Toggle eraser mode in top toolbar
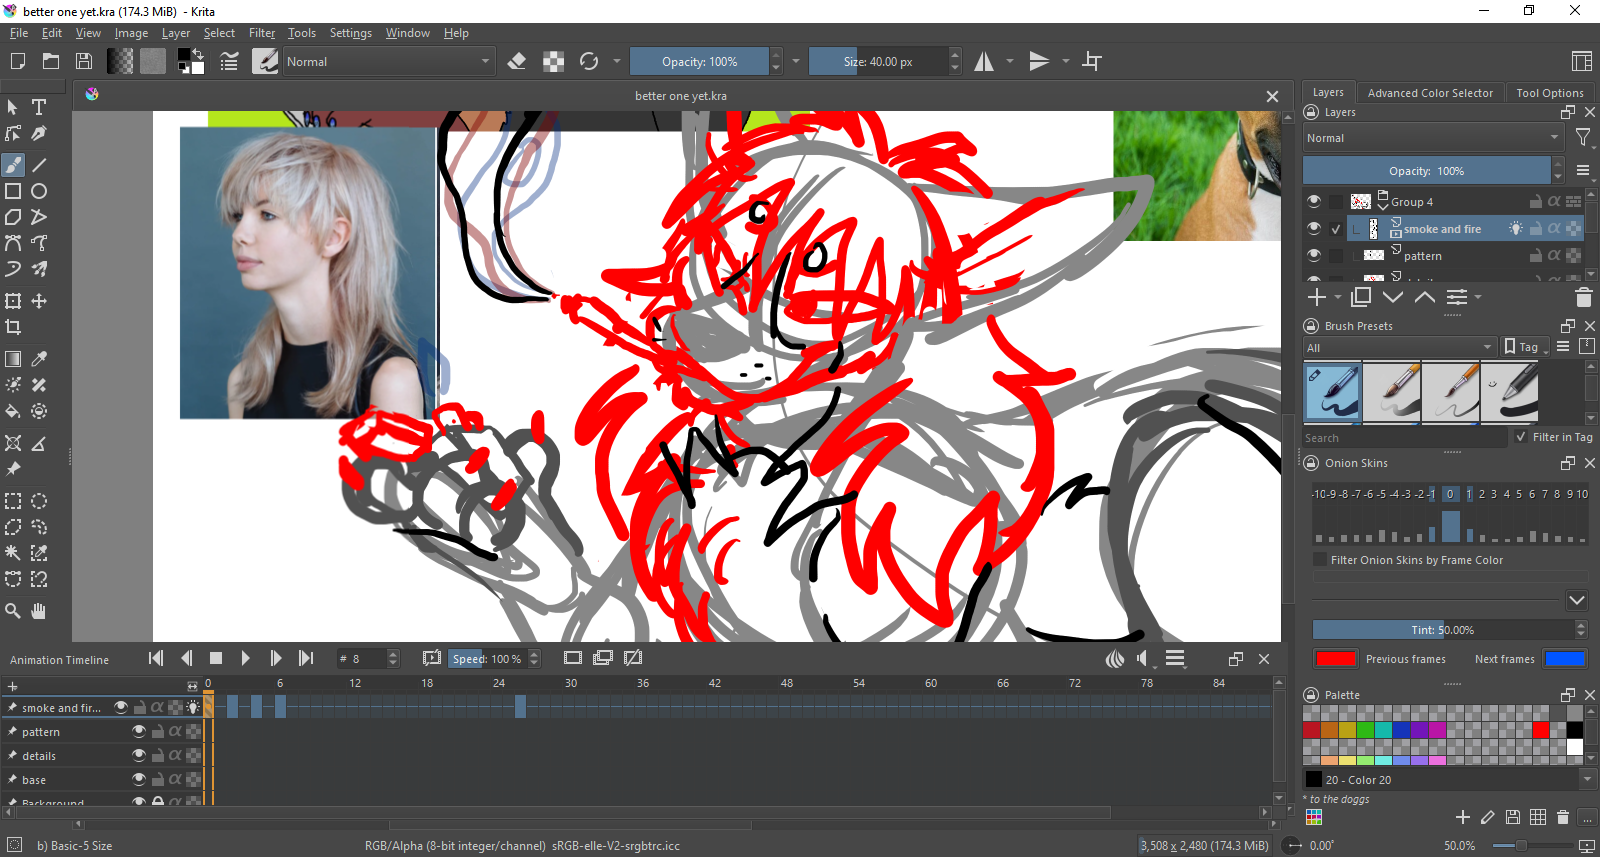1600x857 pixels. point(517,62)
